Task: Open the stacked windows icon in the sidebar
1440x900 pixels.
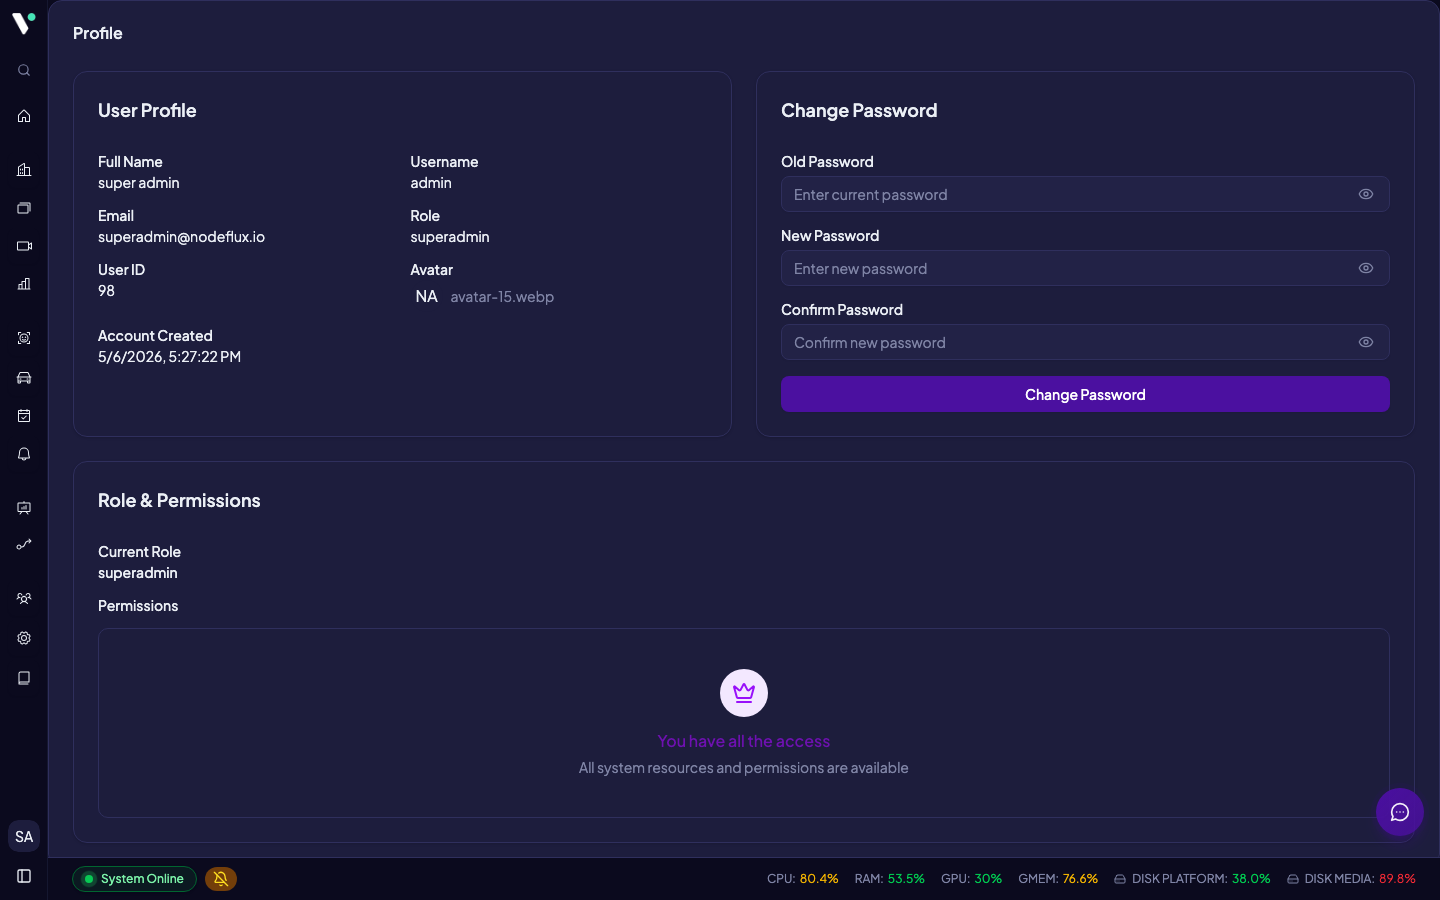Action: click(x=24, y=208)
